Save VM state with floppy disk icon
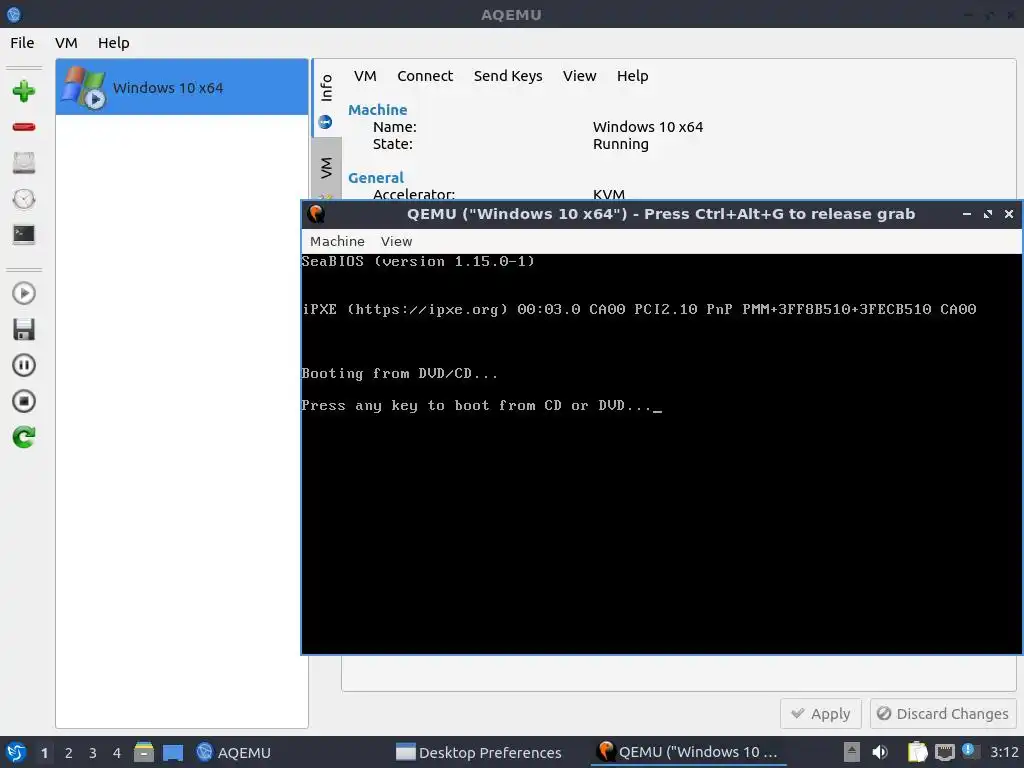 (x=24, y=329)
